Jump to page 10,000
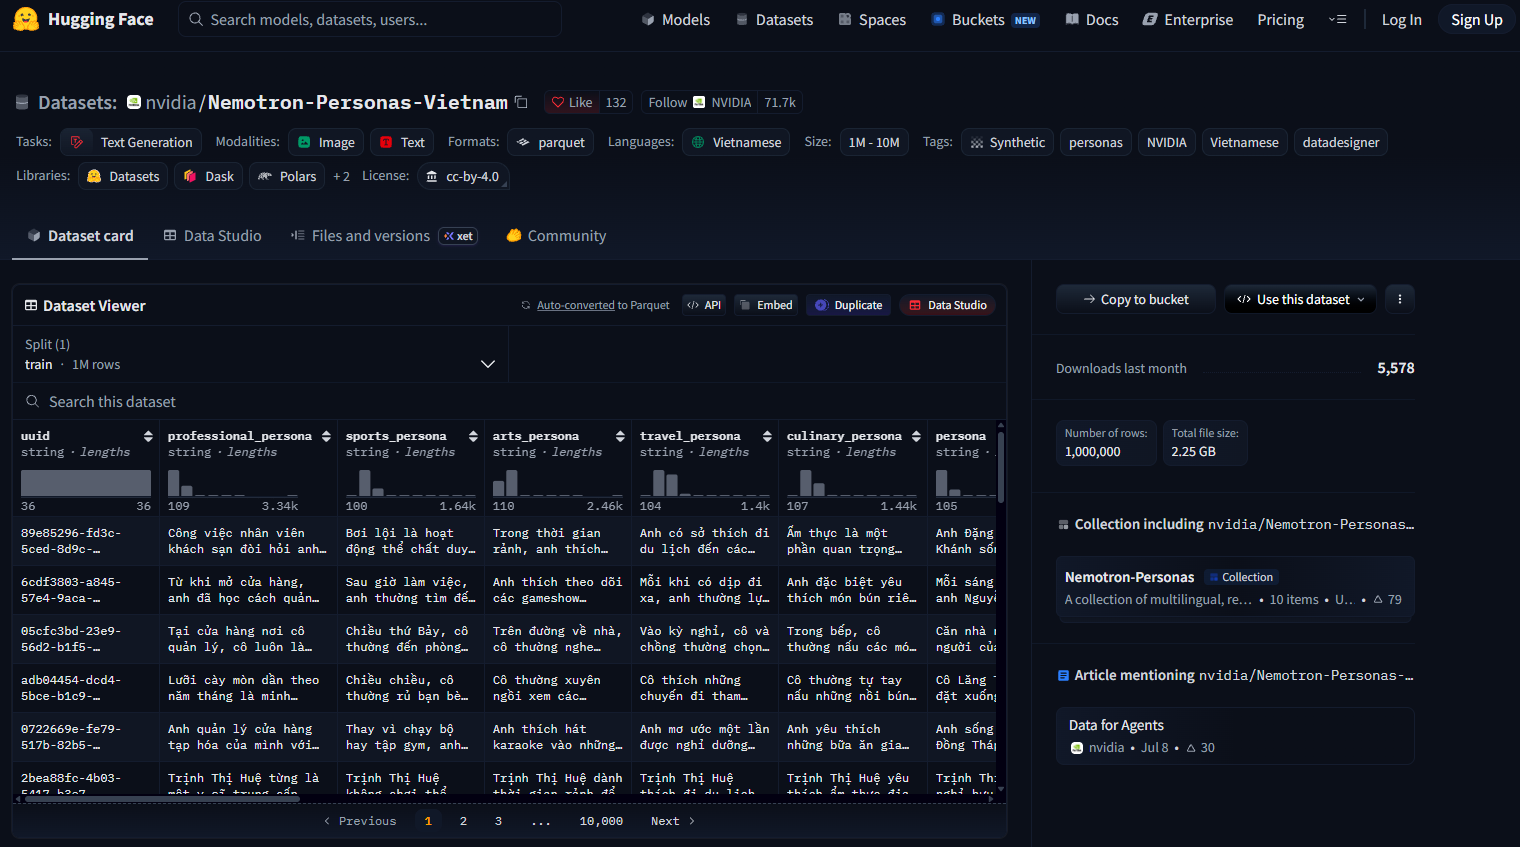Image resolution: width=1520 pixels, height=847 pixels. [601, 821]
